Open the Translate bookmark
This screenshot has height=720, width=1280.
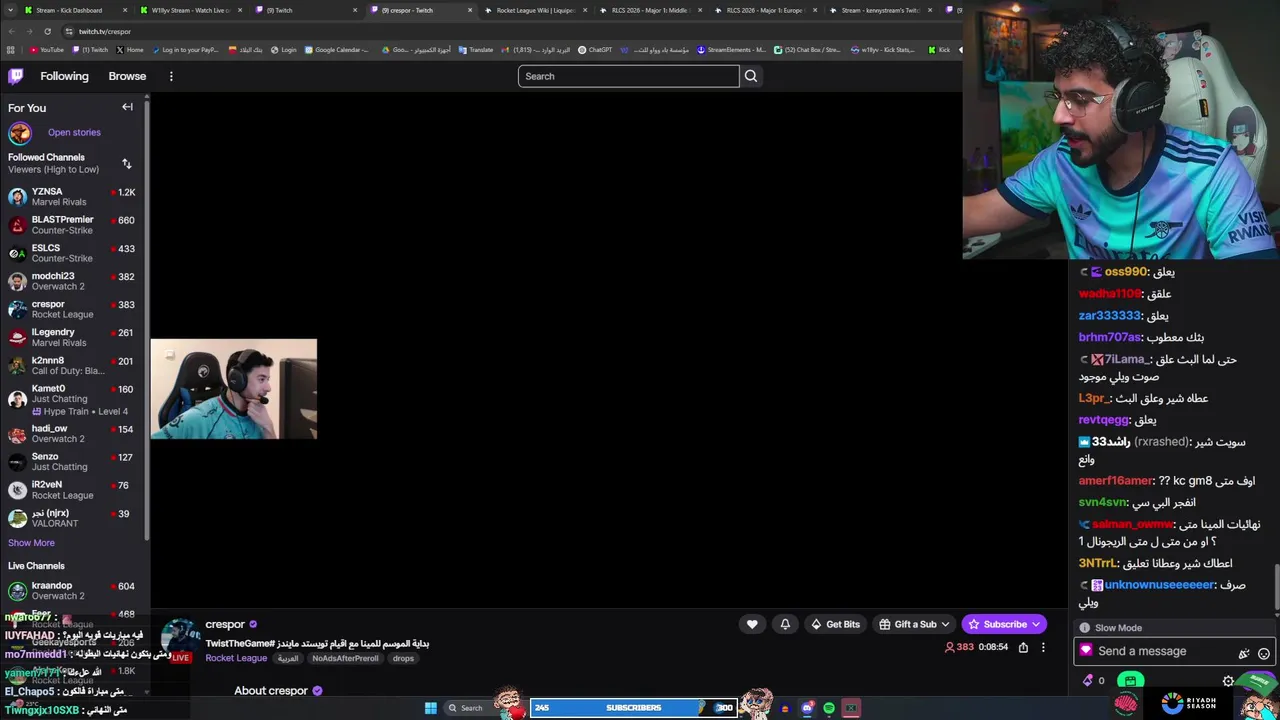point(476,49)
